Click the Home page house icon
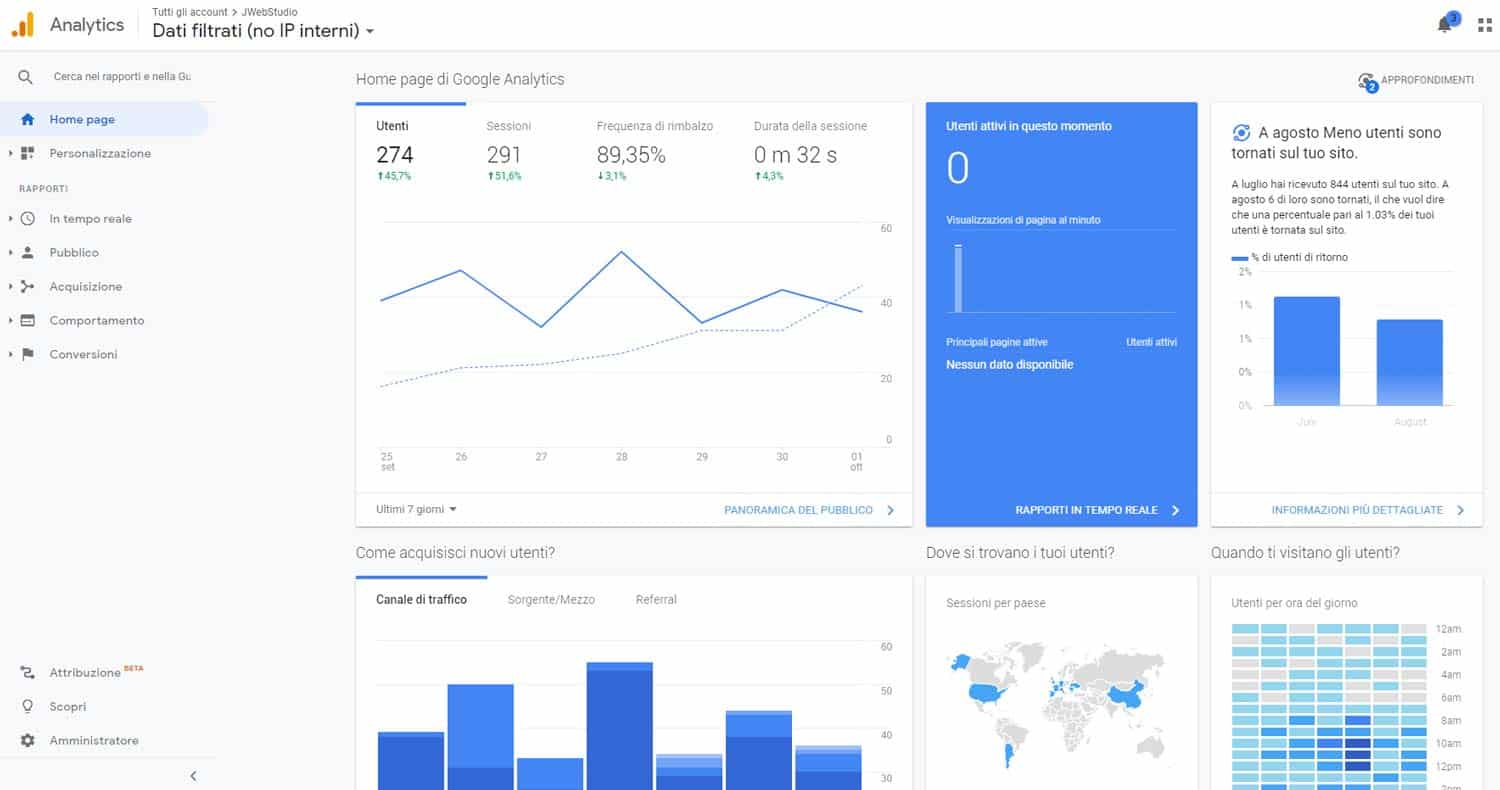The image size is (1500, 790). pyautogui.click(x=27, y=119)
